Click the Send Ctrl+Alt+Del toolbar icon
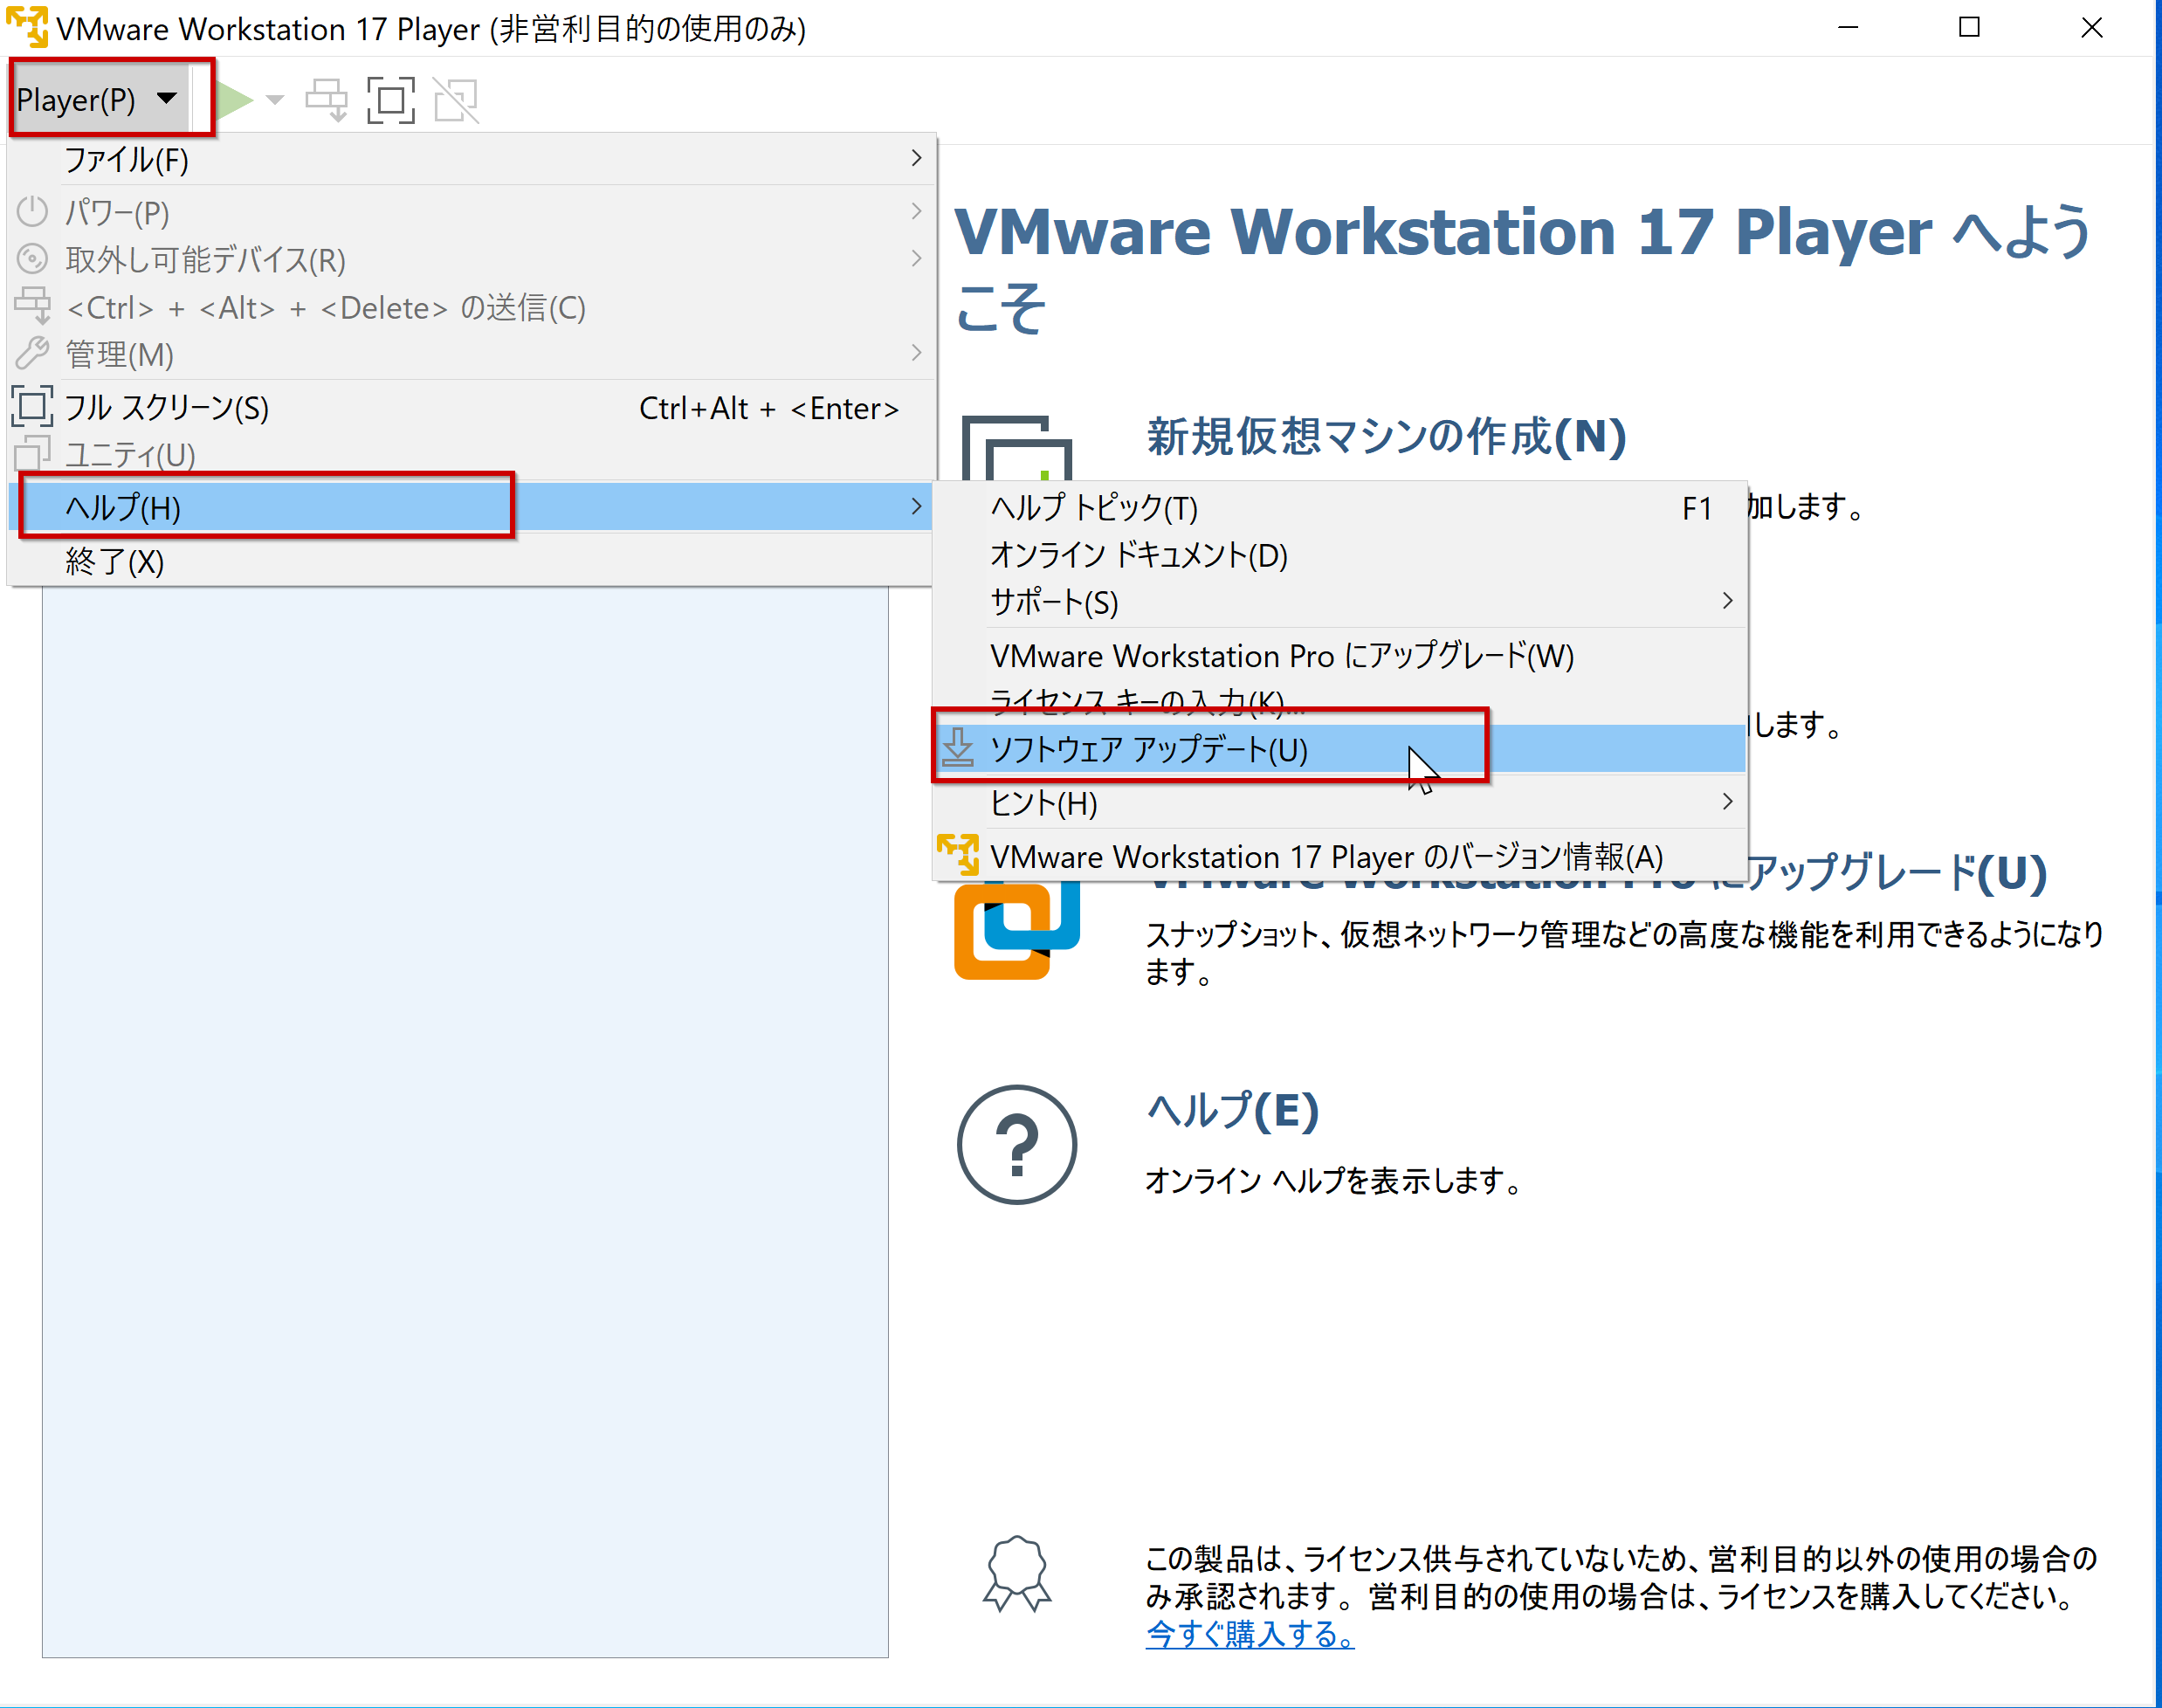This screenshot has height=1708, width=2162. 326,100
